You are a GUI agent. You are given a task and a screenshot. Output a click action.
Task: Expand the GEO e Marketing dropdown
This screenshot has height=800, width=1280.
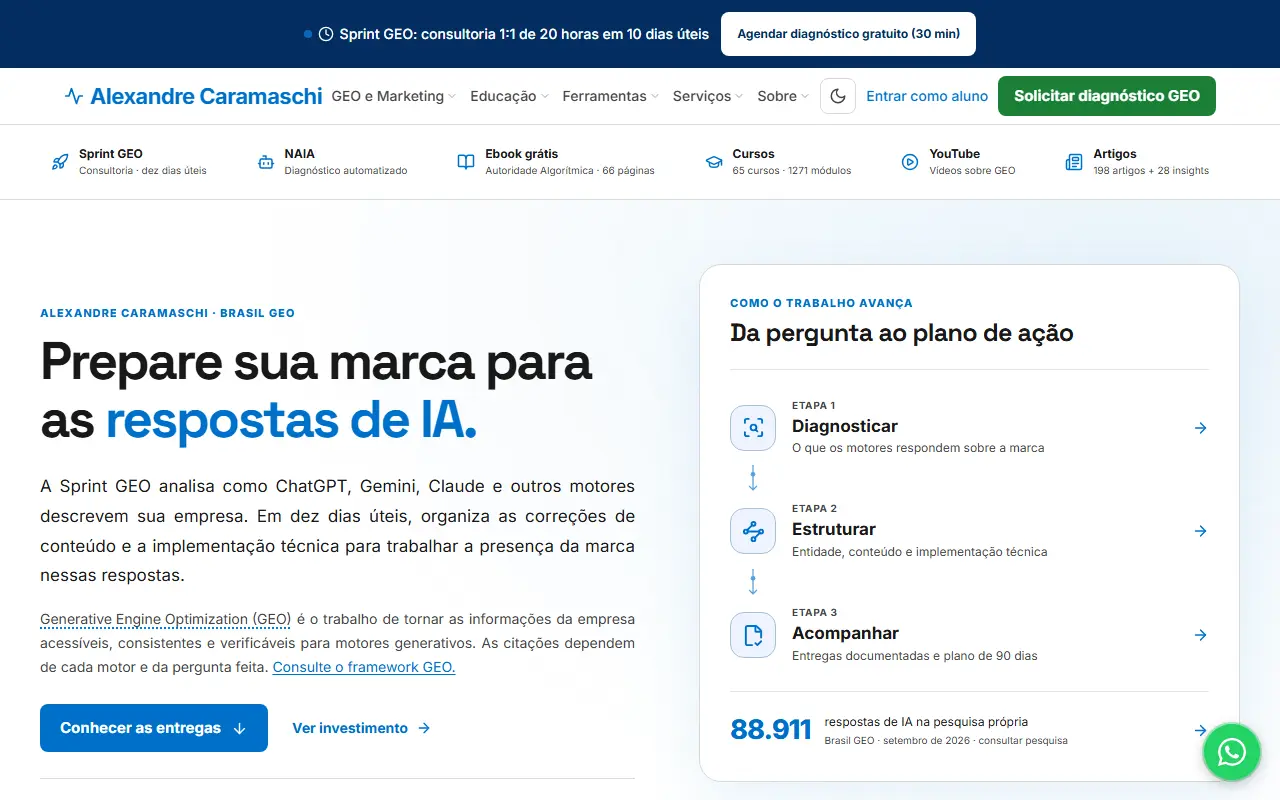[394, 96]
